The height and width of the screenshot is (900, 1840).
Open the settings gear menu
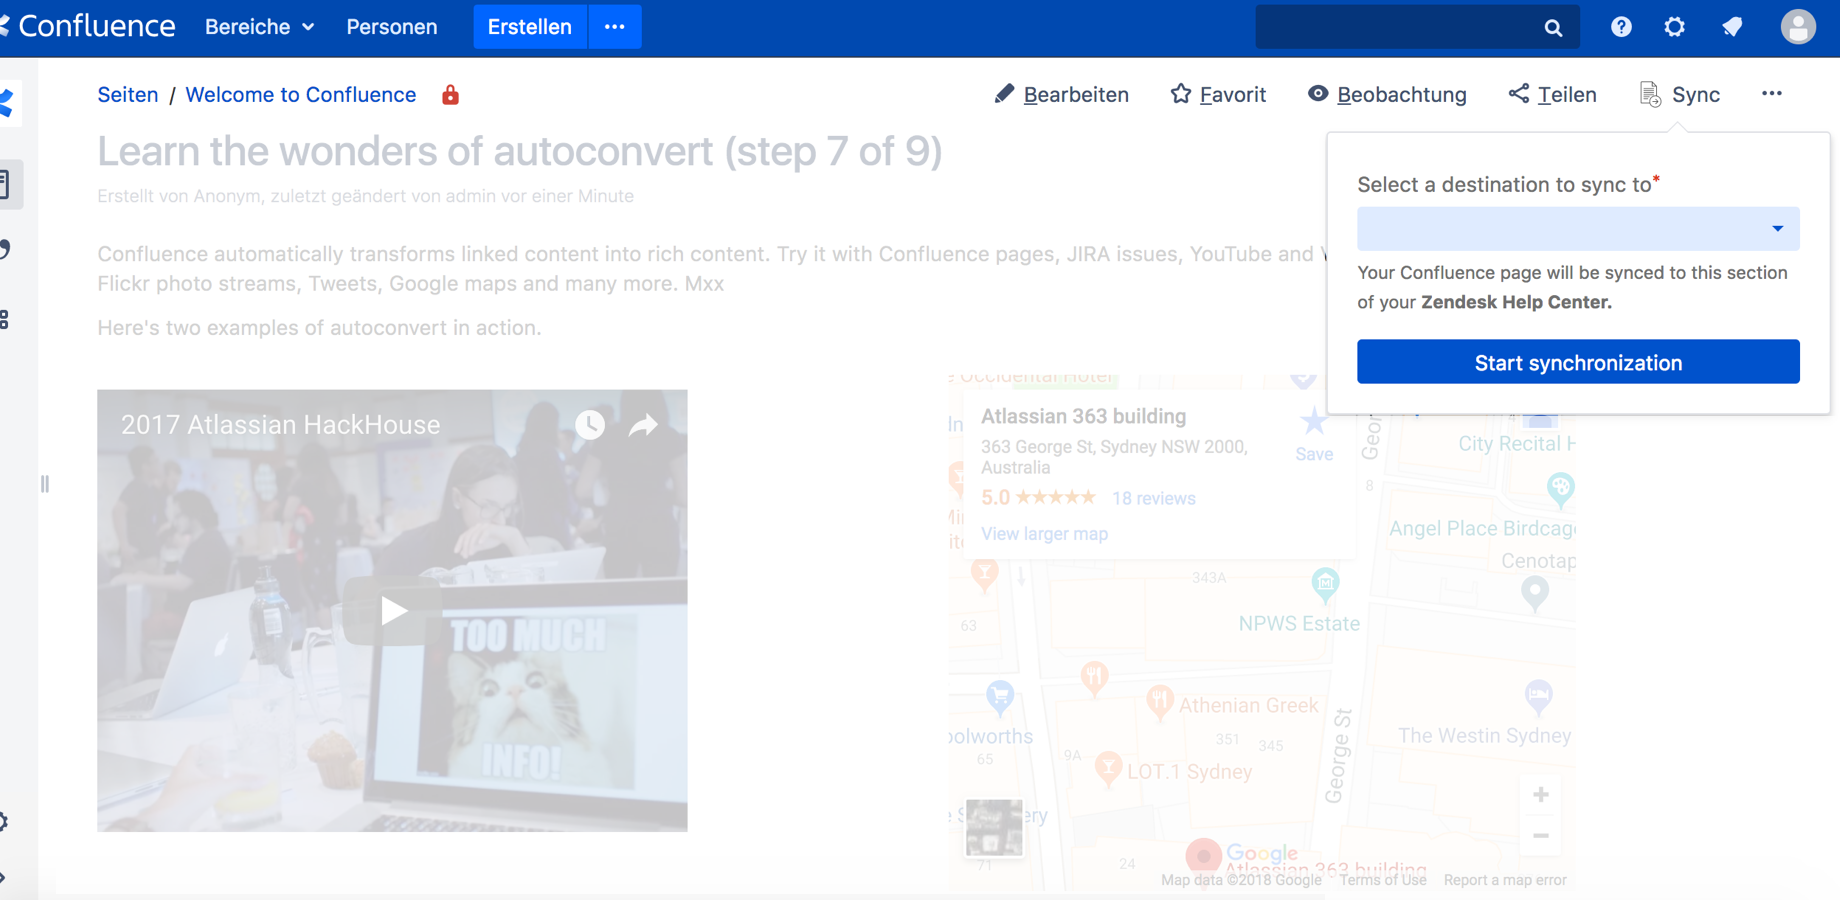[x=1675, y=27]
